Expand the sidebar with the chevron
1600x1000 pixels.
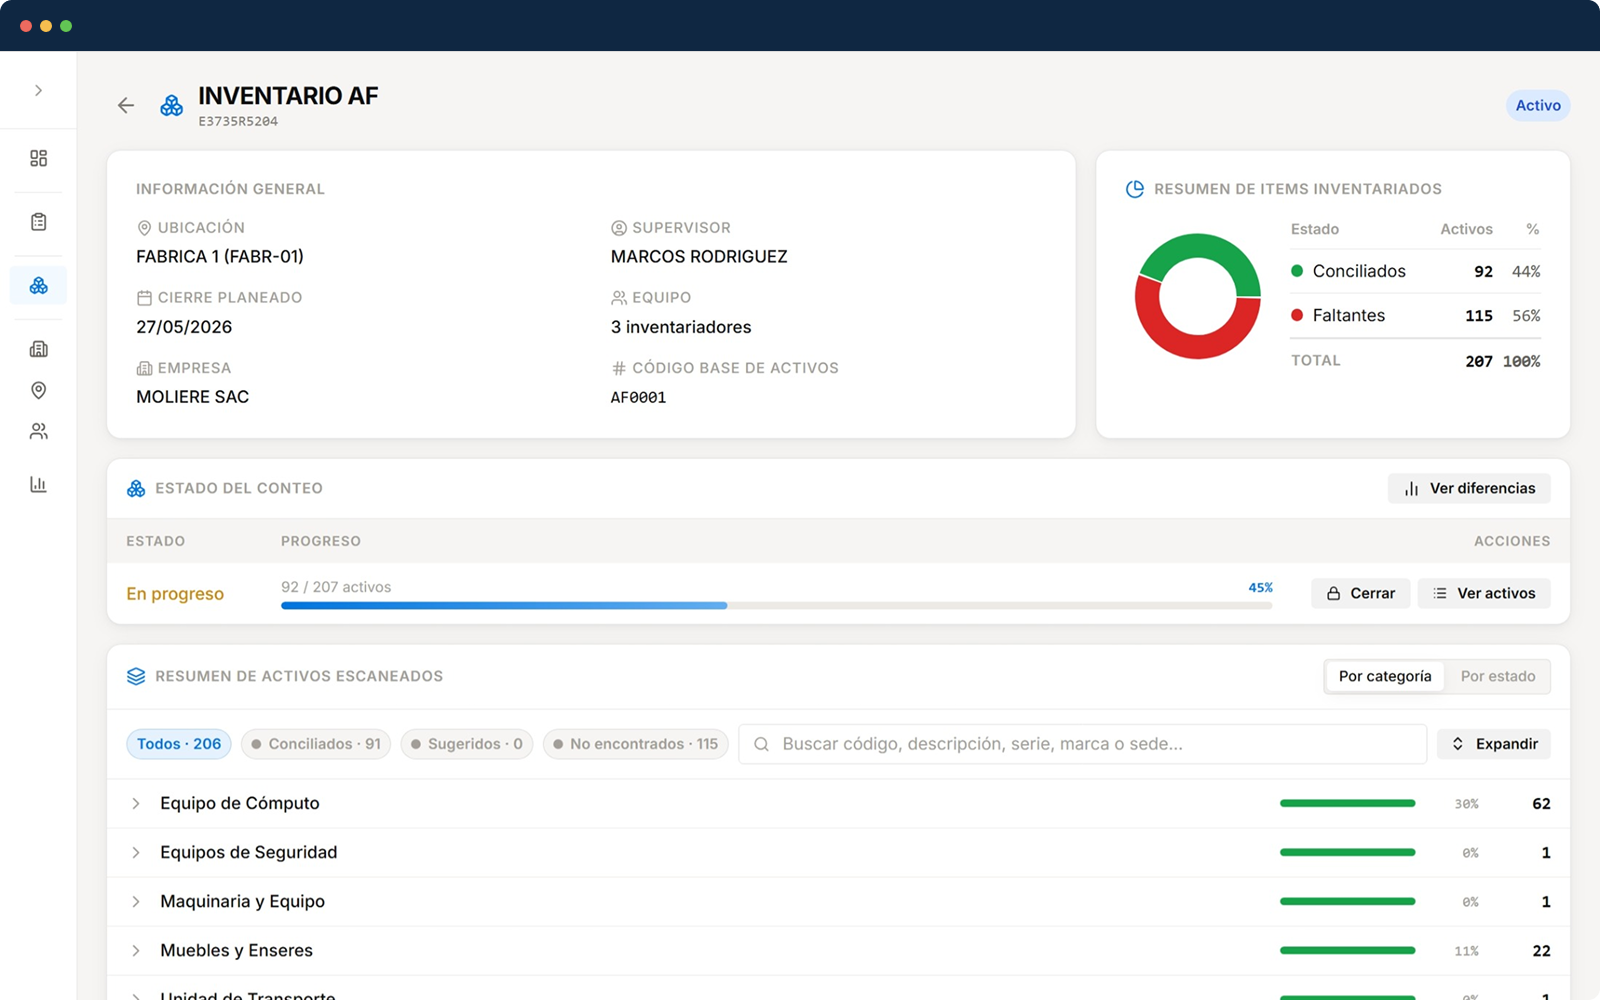point(38,90)
